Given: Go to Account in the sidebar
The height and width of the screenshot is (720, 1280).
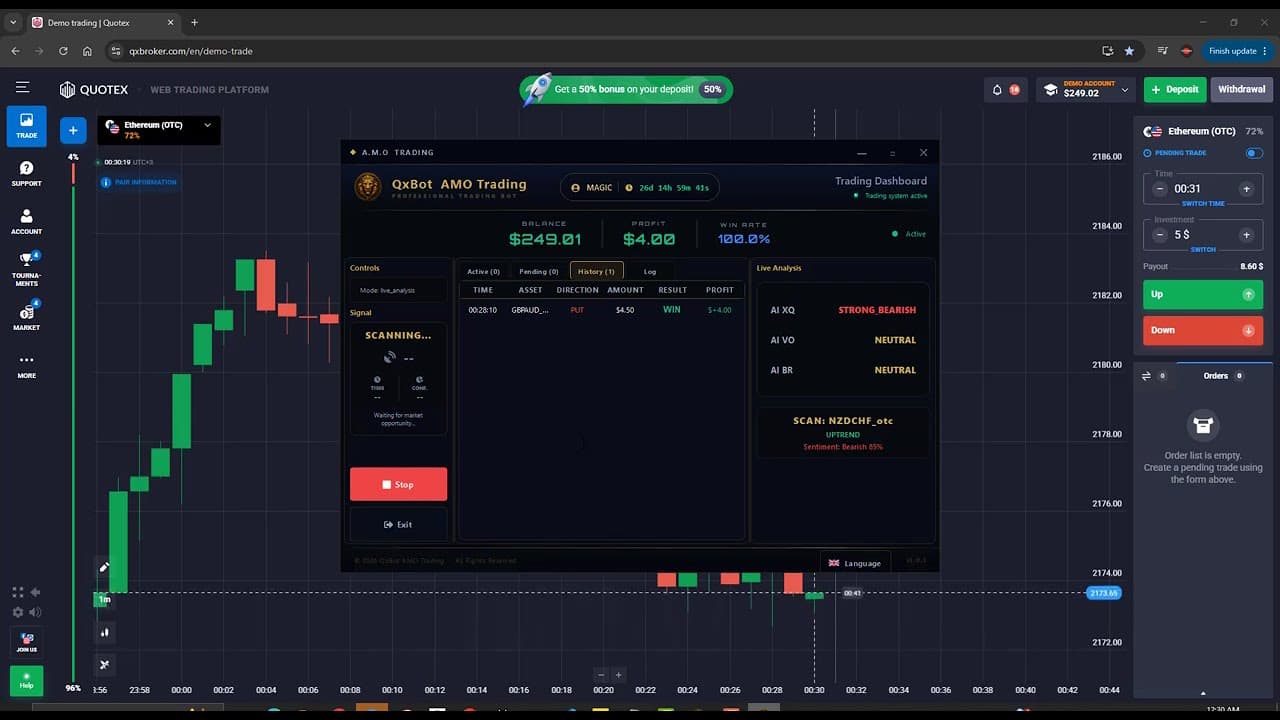Looking at the screenshot, I should pos(26,222).
